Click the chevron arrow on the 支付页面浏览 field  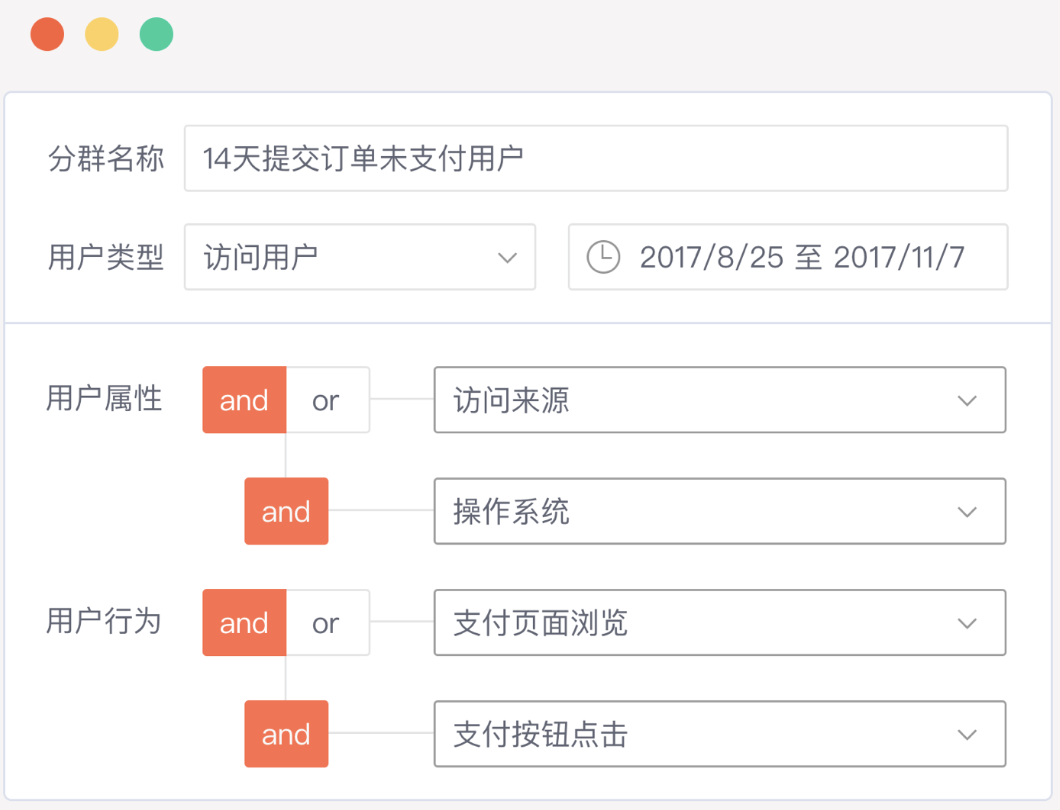(967, 622)
